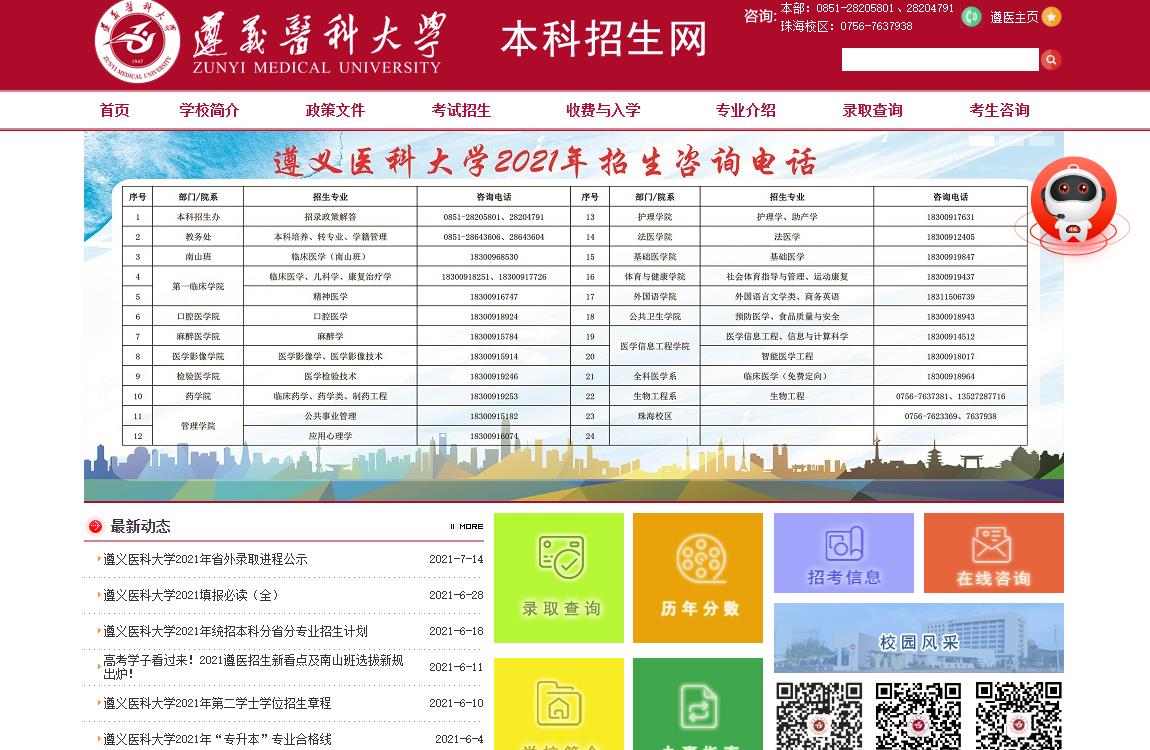This screenshot has width=1150, height=750.
Task: Click the left QR code
Action: coord(819,716)
